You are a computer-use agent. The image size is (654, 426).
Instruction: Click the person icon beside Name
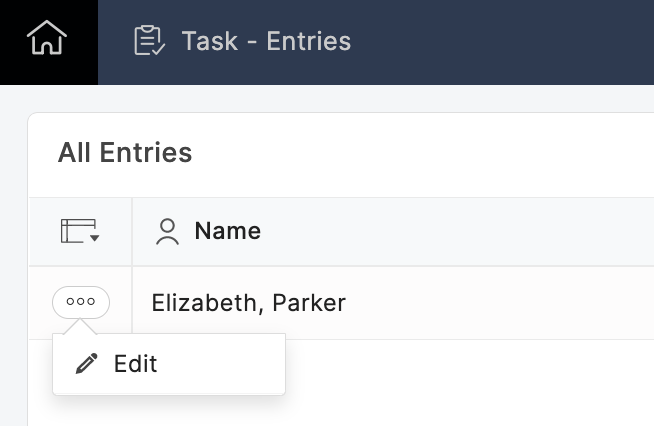tap(168, 232)
